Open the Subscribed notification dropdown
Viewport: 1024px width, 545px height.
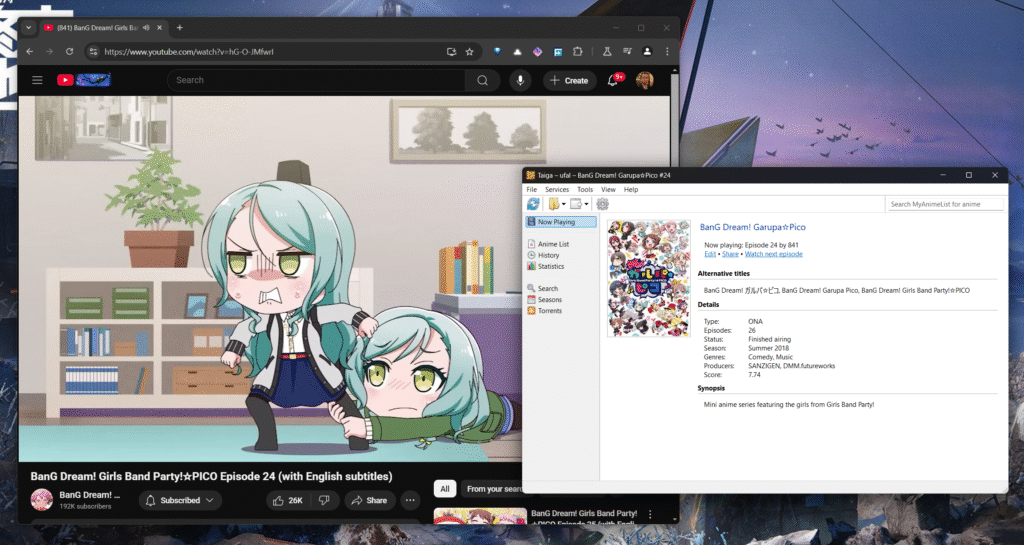click(180, 501)
